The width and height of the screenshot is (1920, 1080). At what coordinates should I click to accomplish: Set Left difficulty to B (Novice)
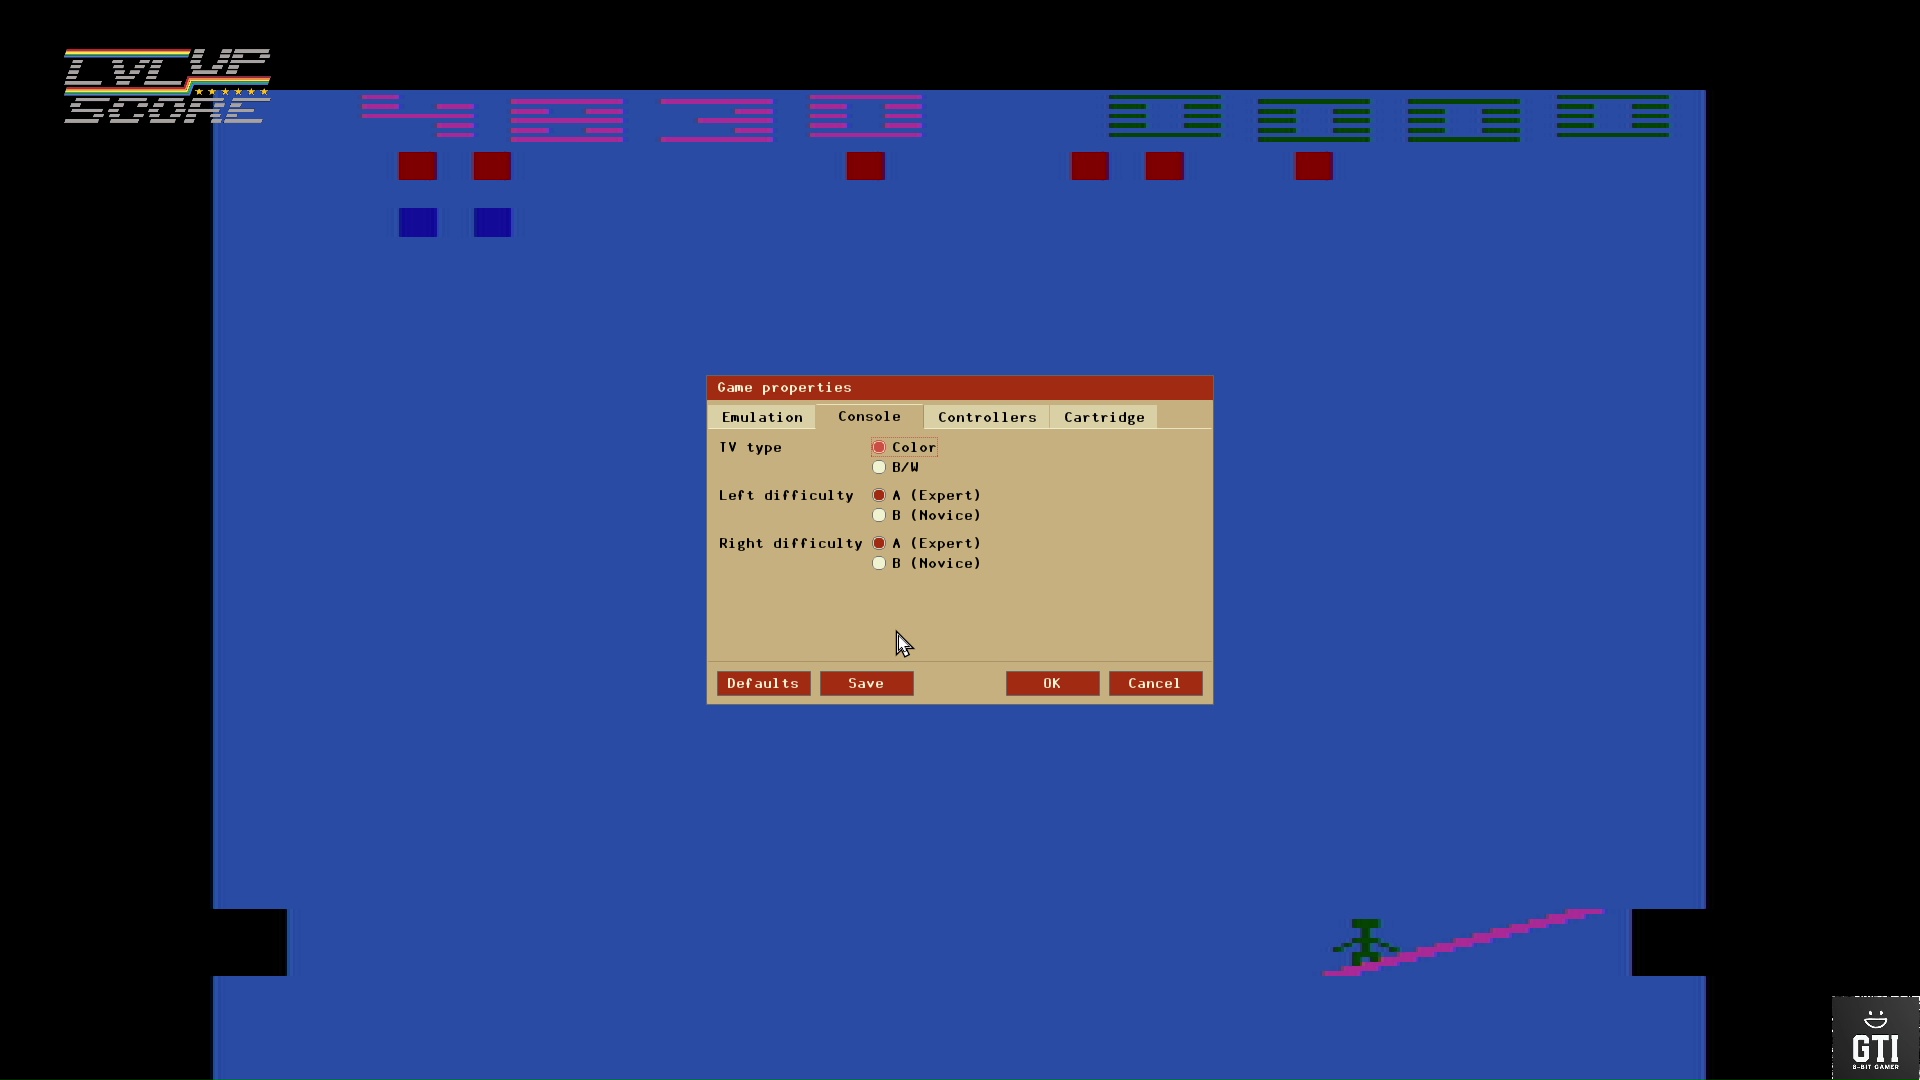tap(926, 515)
